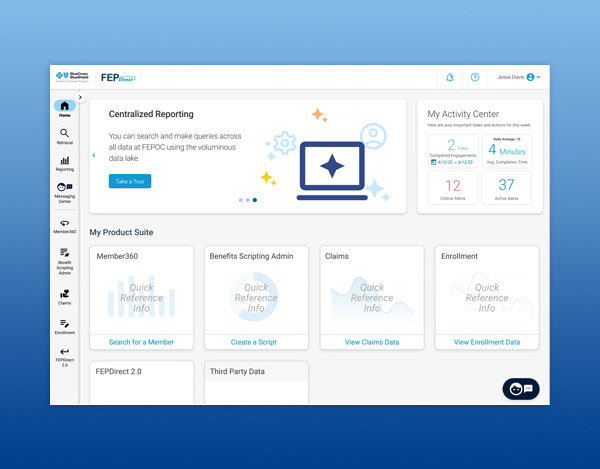Click the user avatar icon
This screenshot has width=600, height=469.
(x=530, y=77)
